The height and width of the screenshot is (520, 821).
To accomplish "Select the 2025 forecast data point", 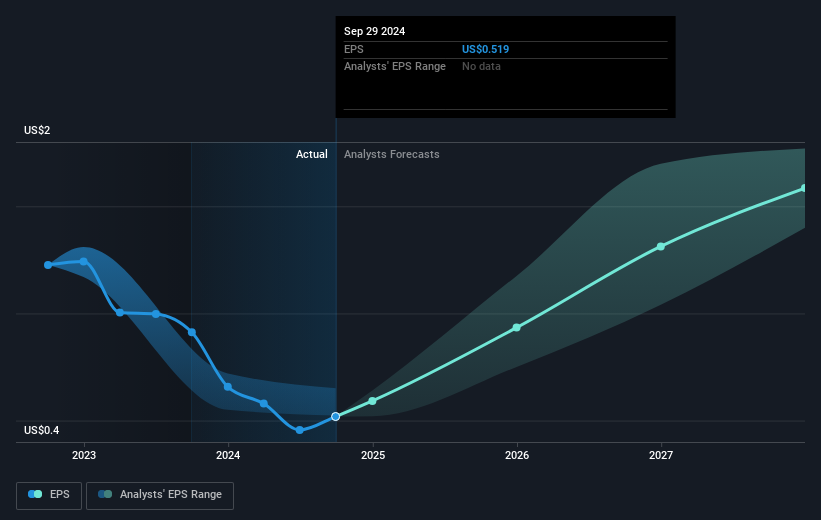I will [x=372, y=401].
